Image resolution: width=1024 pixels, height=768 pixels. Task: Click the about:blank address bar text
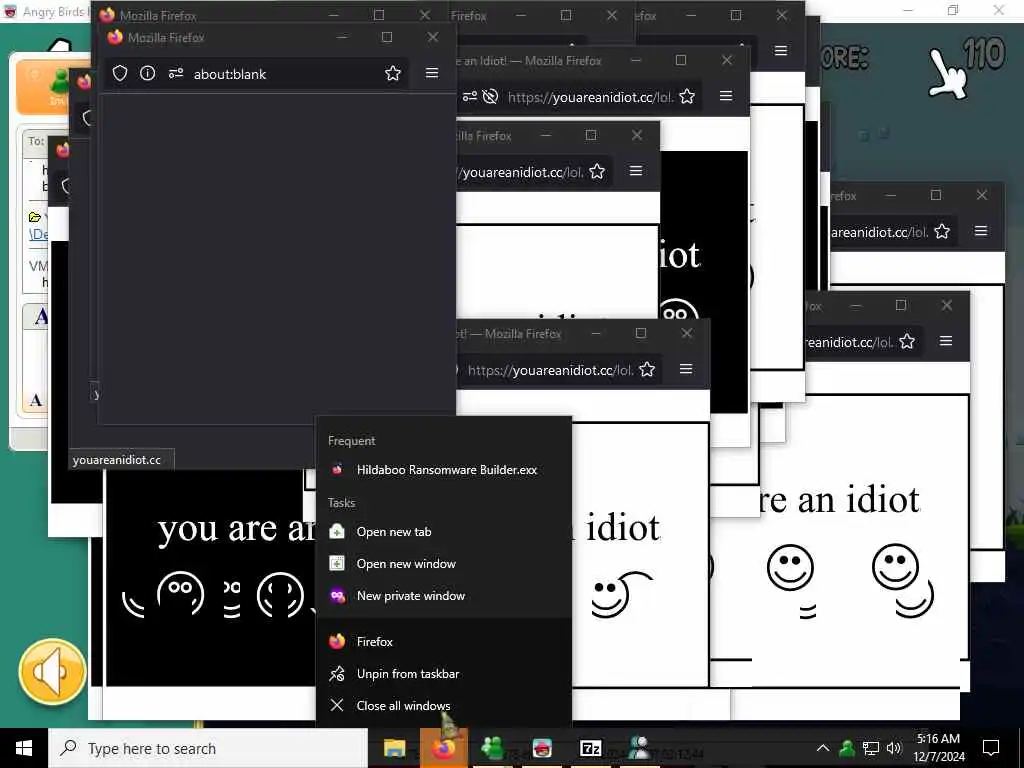[230, 74]
